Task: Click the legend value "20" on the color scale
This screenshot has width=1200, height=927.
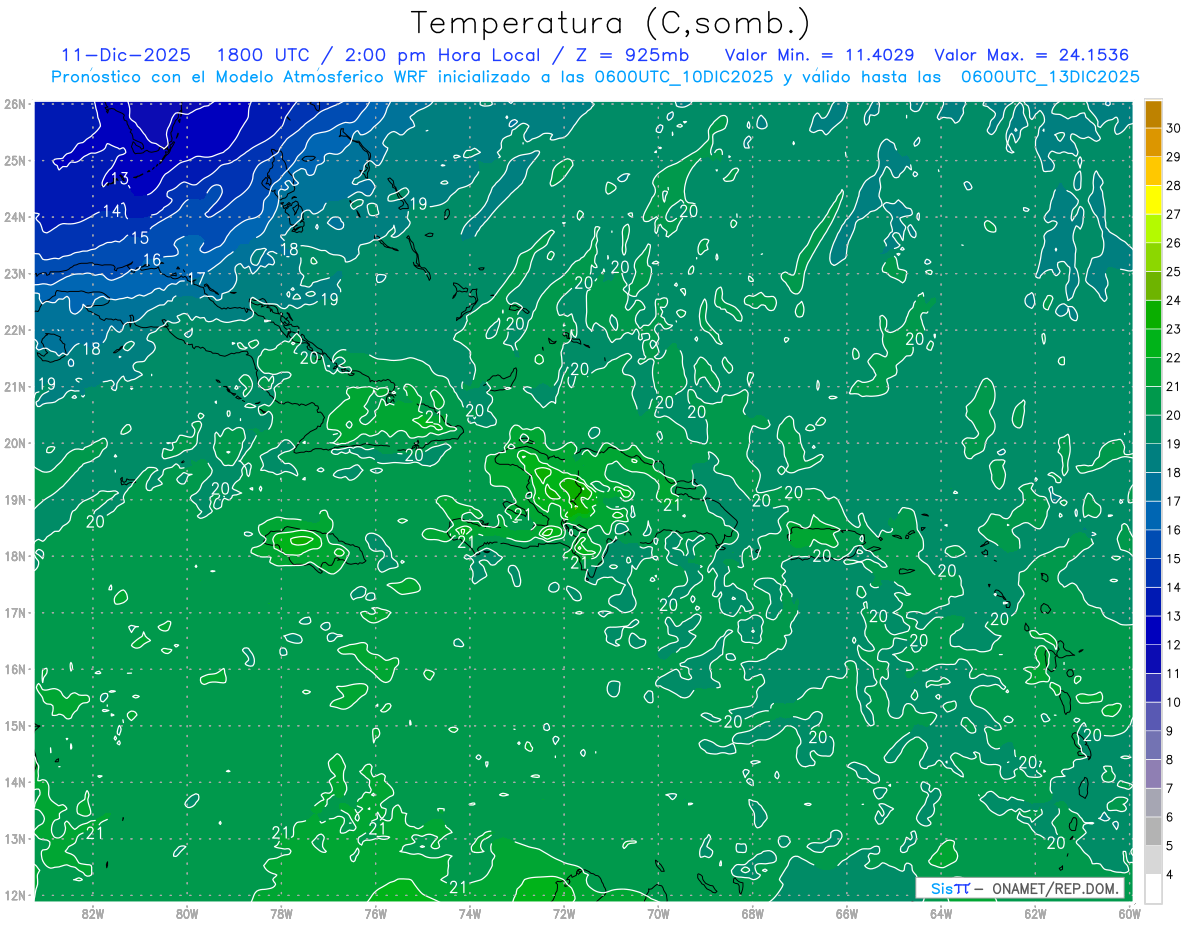Action: tap(1174, 415)
